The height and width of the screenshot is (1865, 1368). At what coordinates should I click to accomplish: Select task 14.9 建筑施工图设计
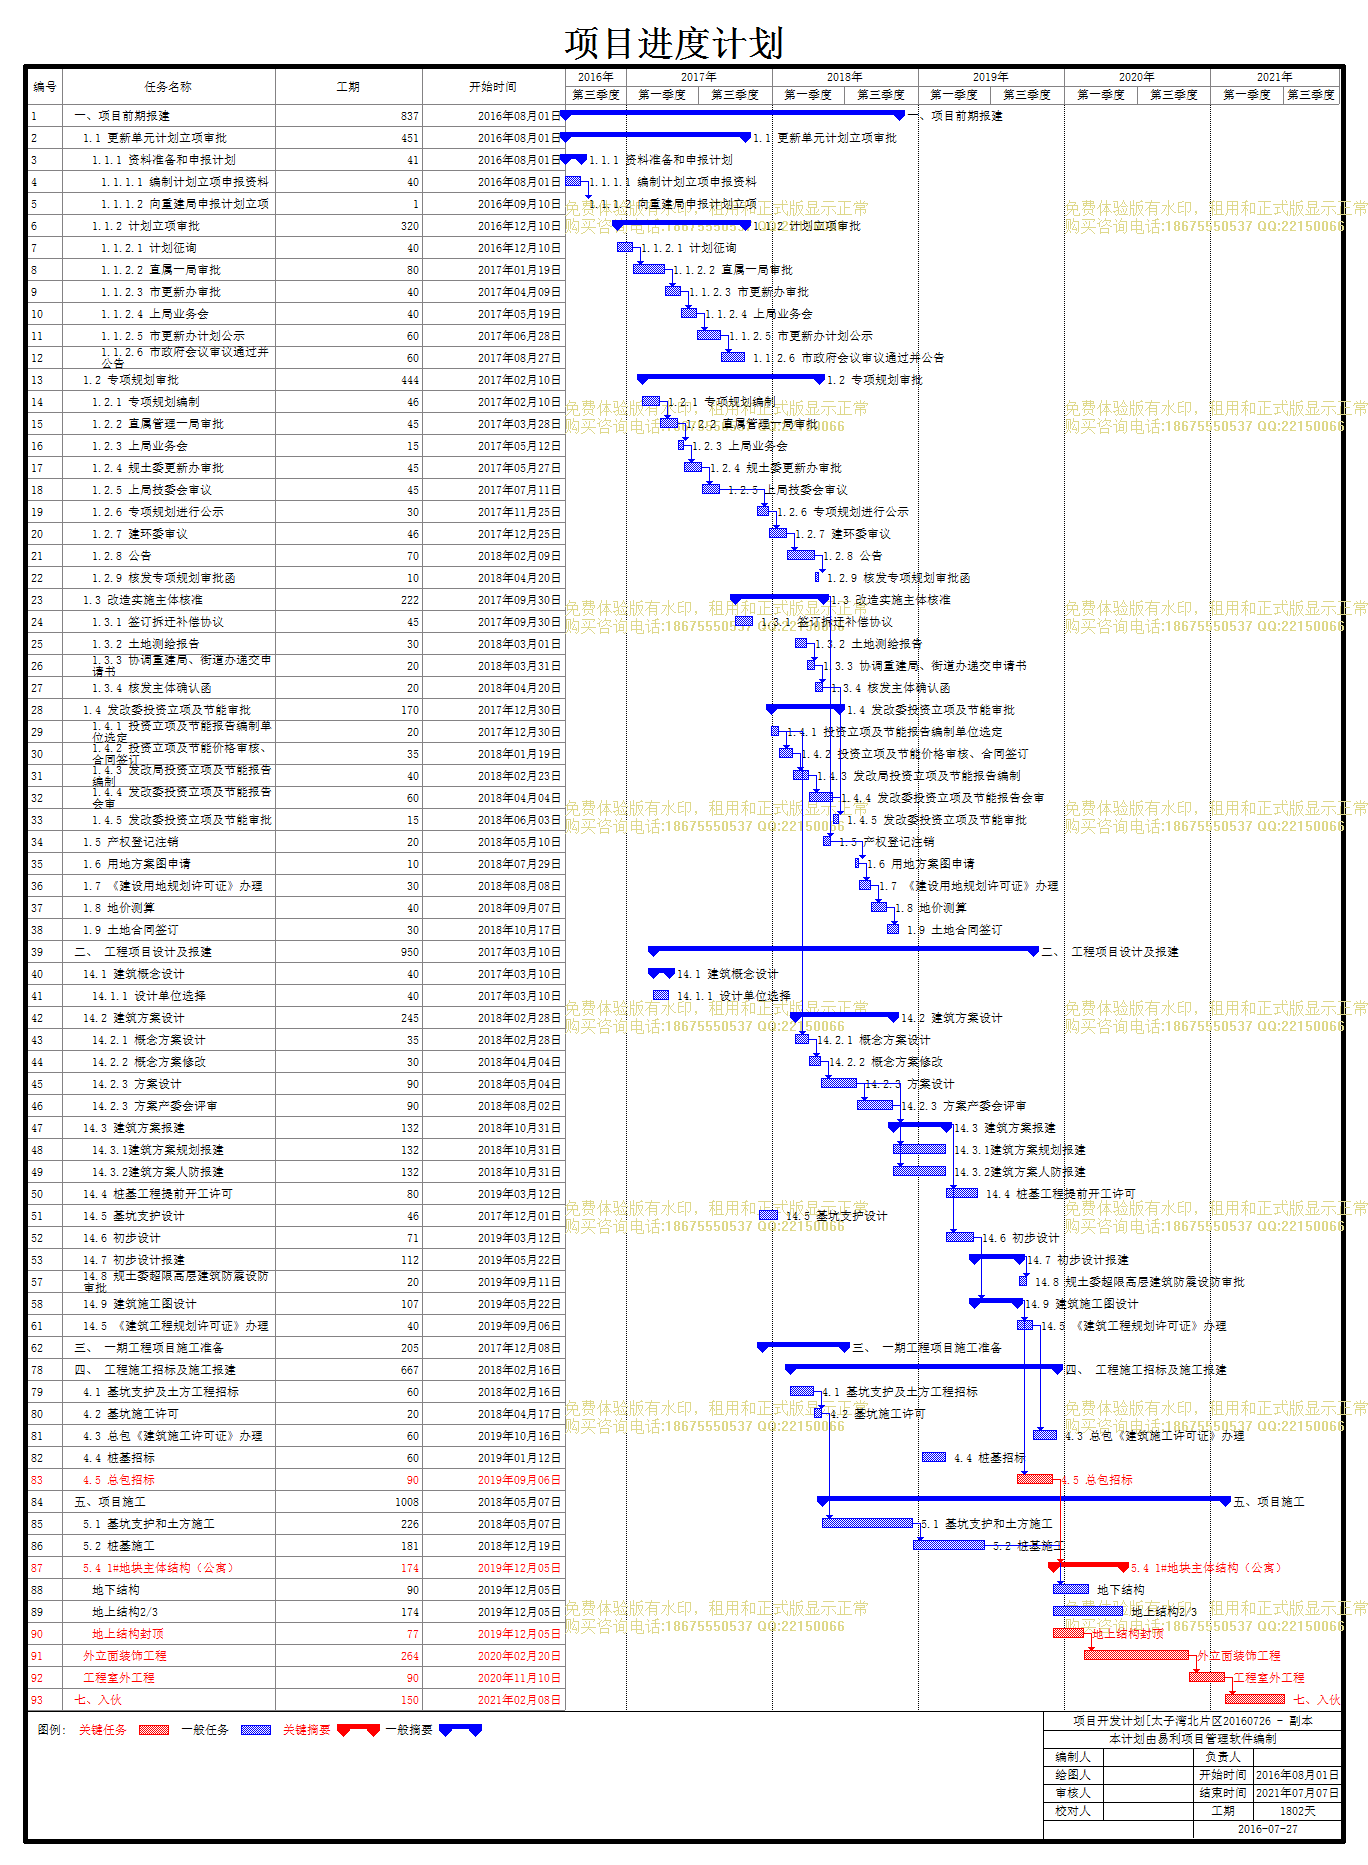[296, 1304]
